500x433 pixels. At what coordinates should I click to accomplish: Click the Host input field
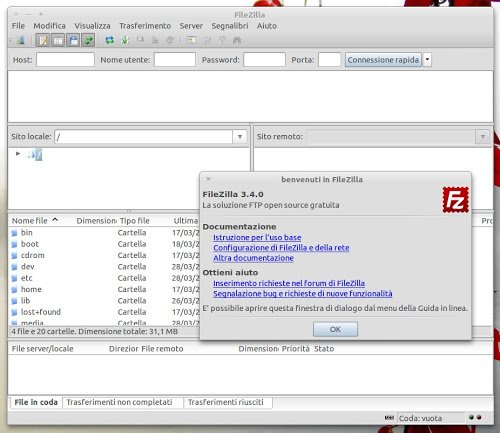[x=65, y=60]
